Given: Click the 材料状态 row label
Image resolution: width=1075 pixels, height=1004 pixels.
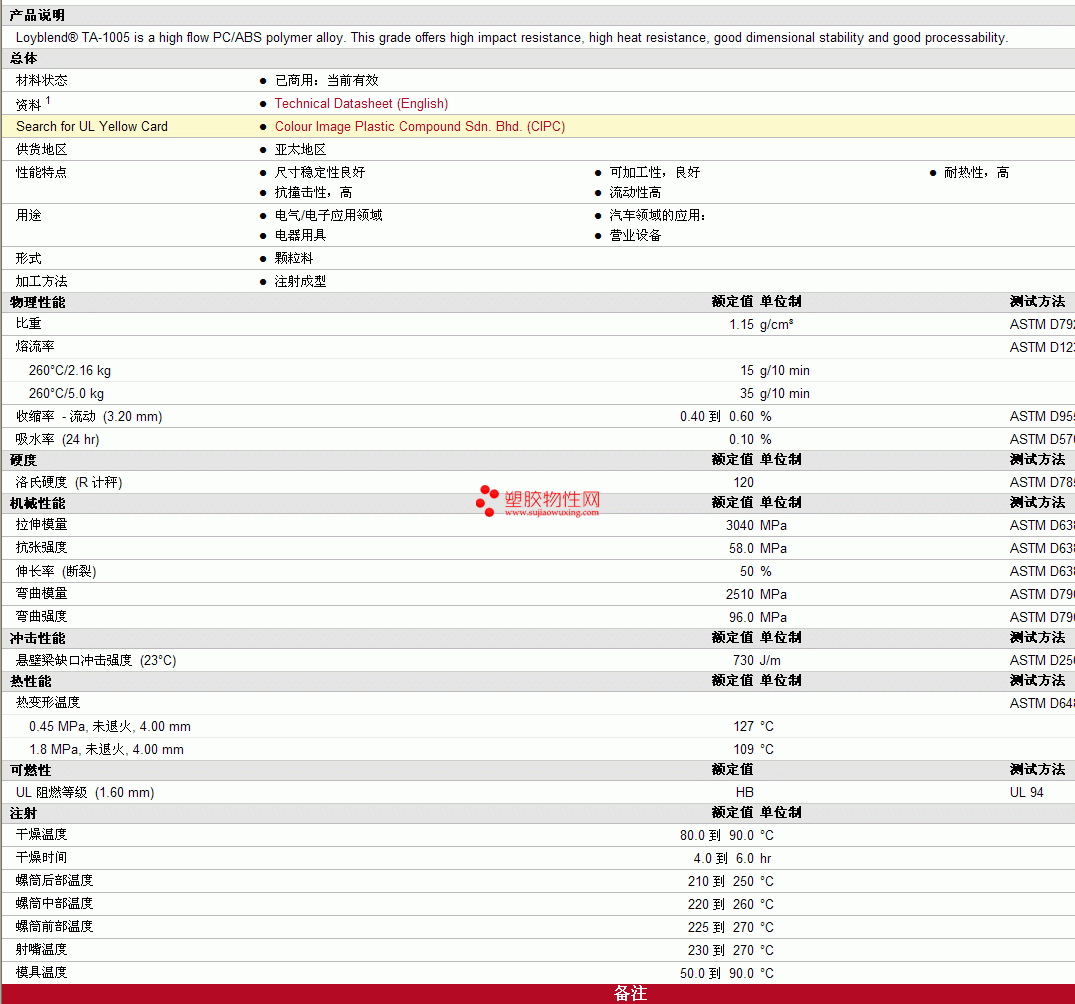Looking at the screenshot, I should (42, 81).
